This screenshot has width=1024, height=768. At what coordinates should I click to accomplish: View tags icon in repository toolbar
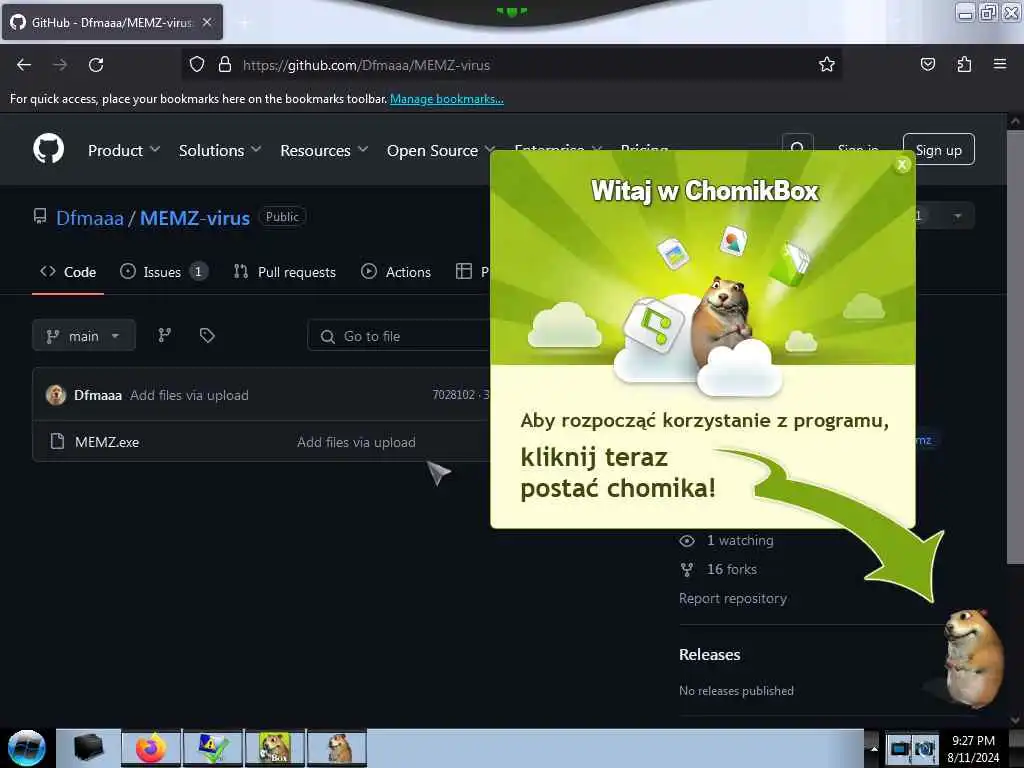click(207, 335)
